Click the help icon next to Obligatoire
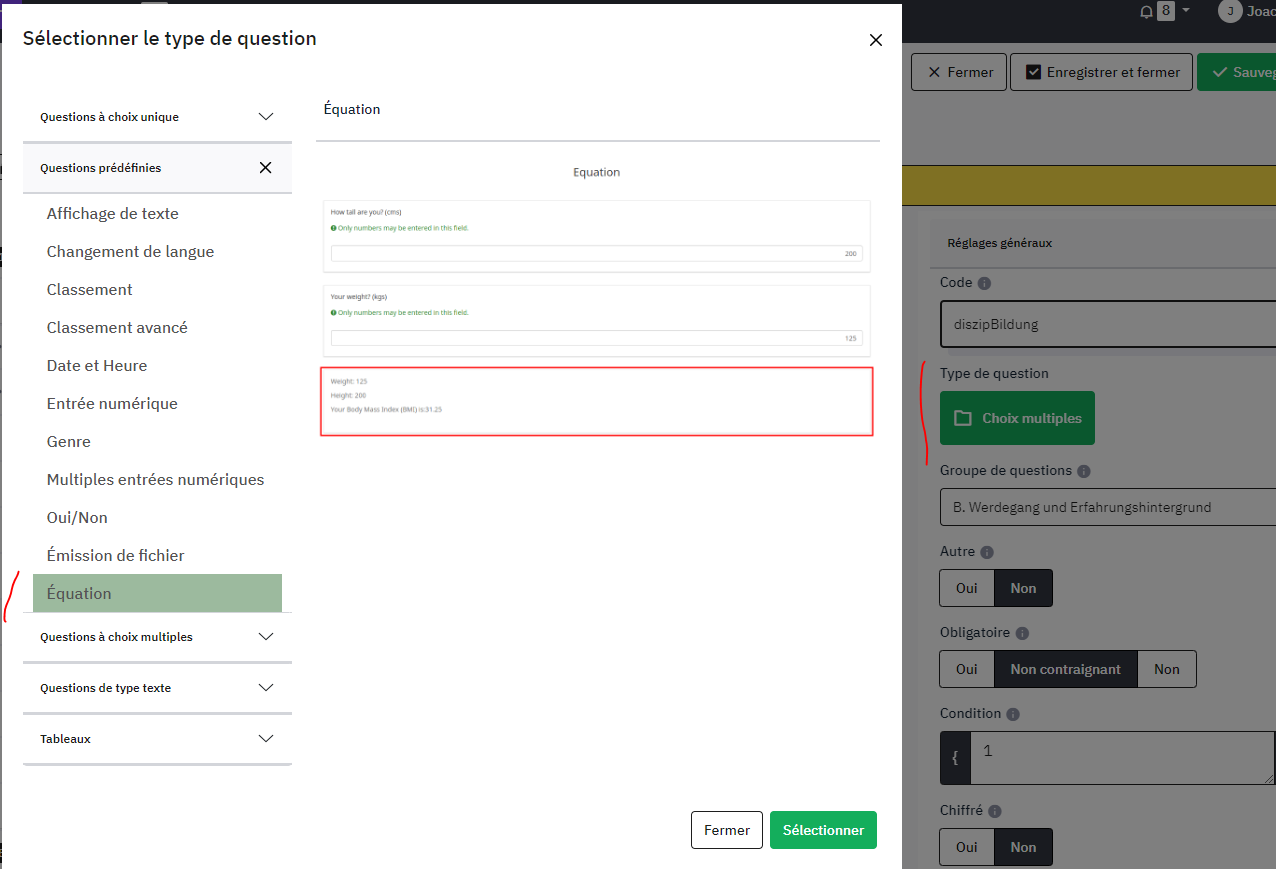Viewport: 1276px width, 869px height. pyautogui.click(x=1021, y=633)
